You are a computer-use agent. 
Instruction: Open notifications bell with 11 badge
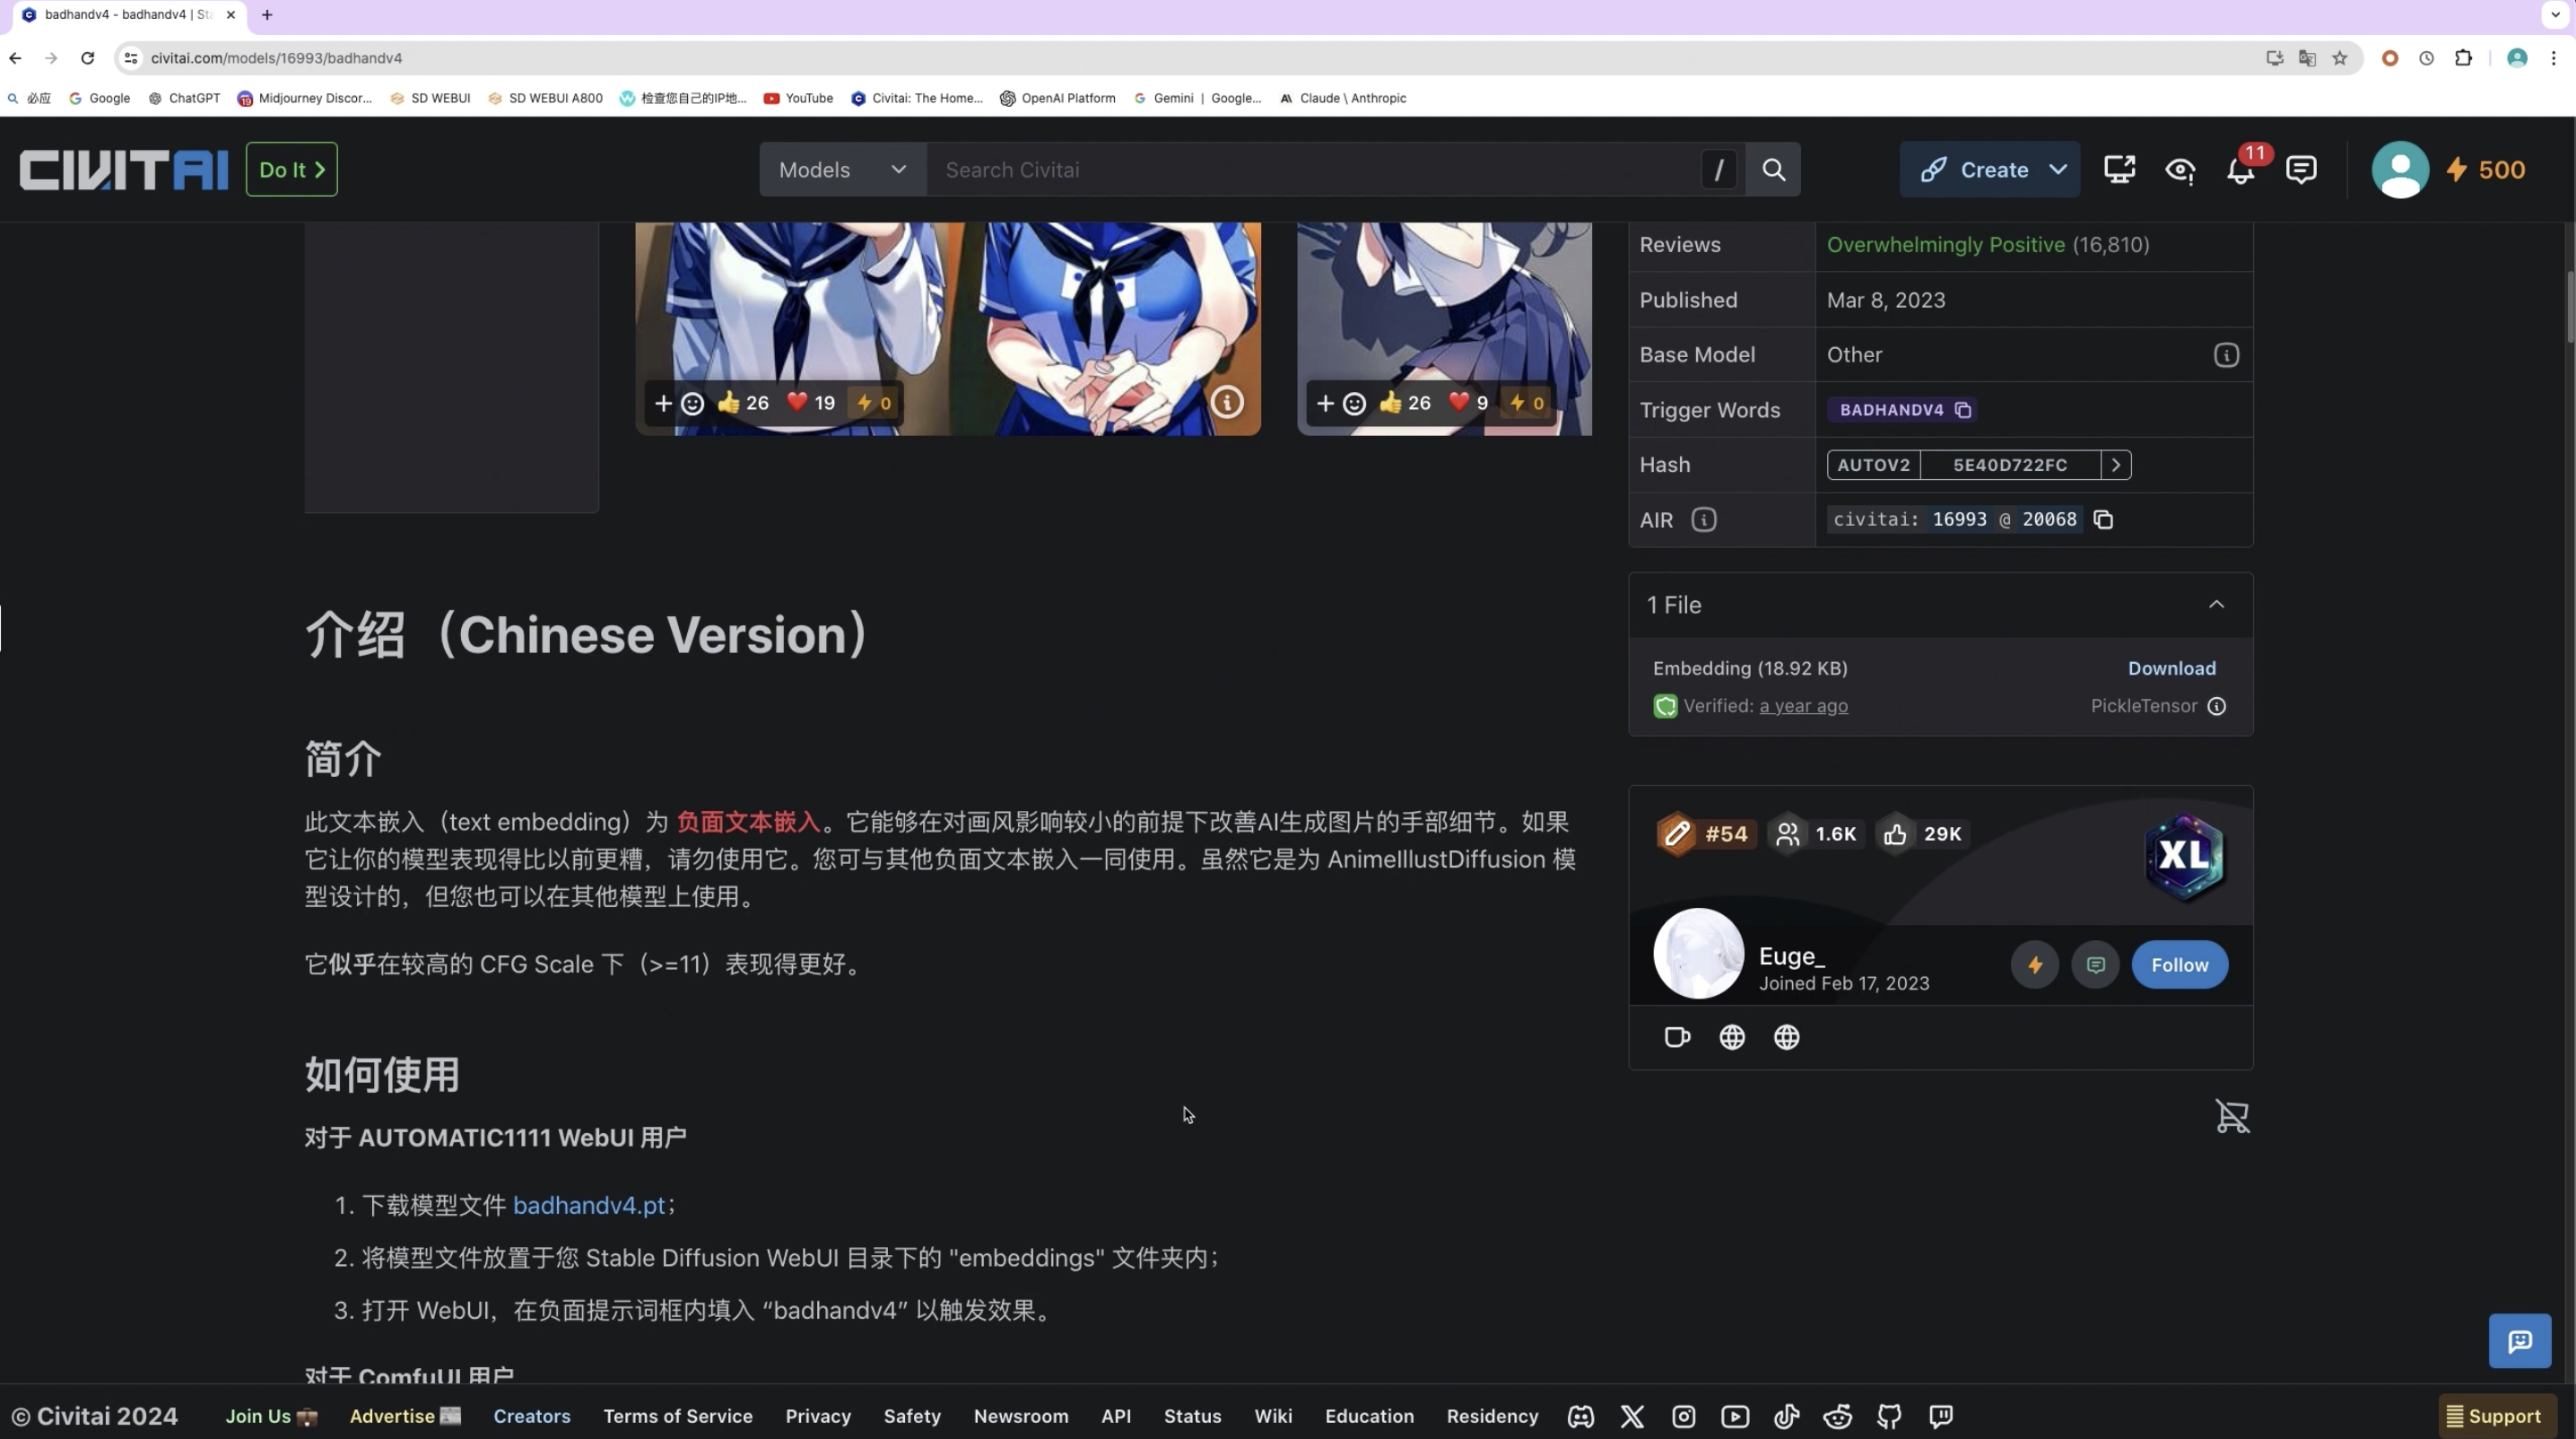(2241, 169)
